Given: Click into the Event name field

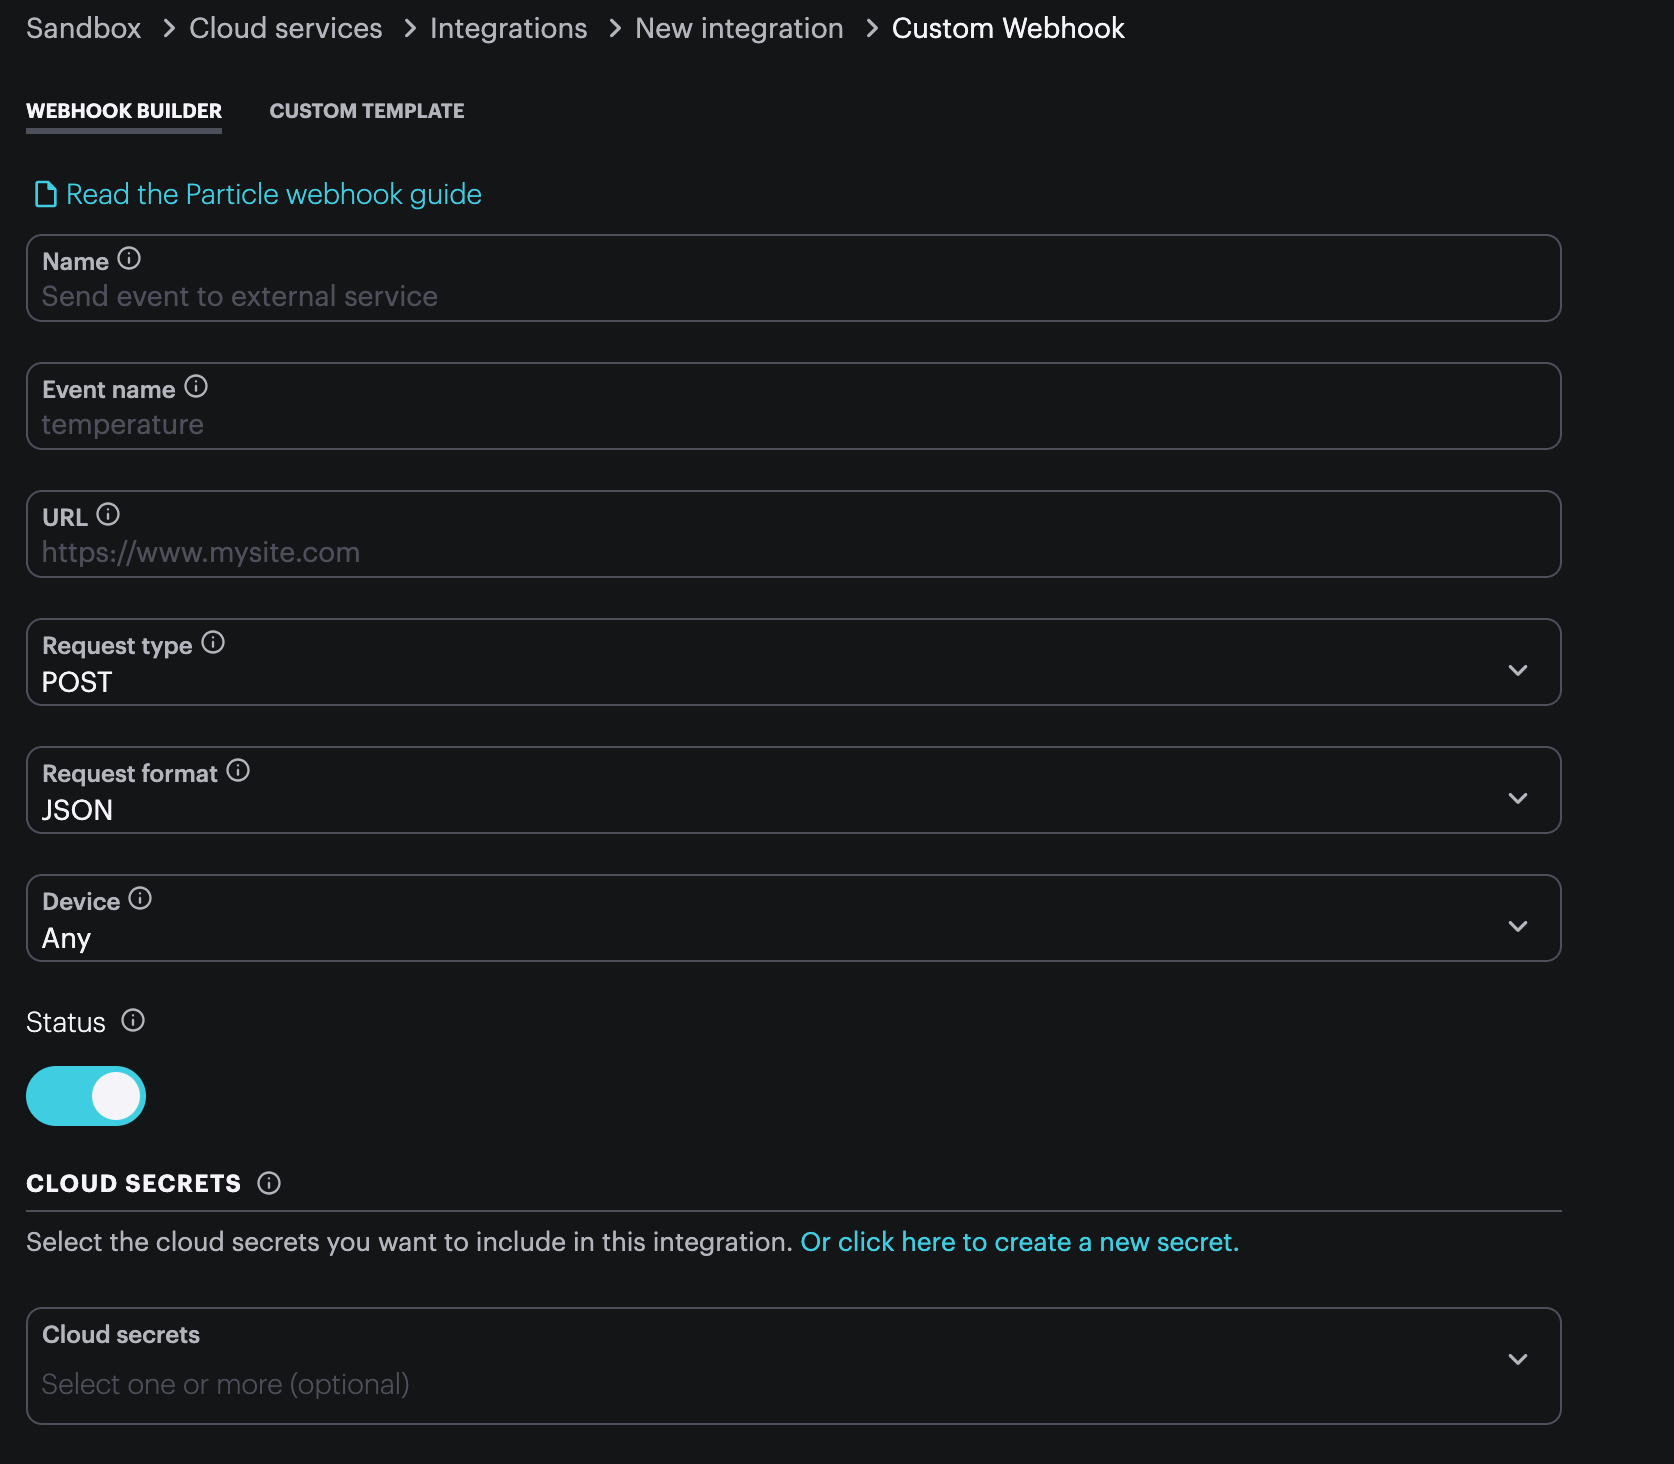Looking at the screenshot, I should click(x=794, y=406).
